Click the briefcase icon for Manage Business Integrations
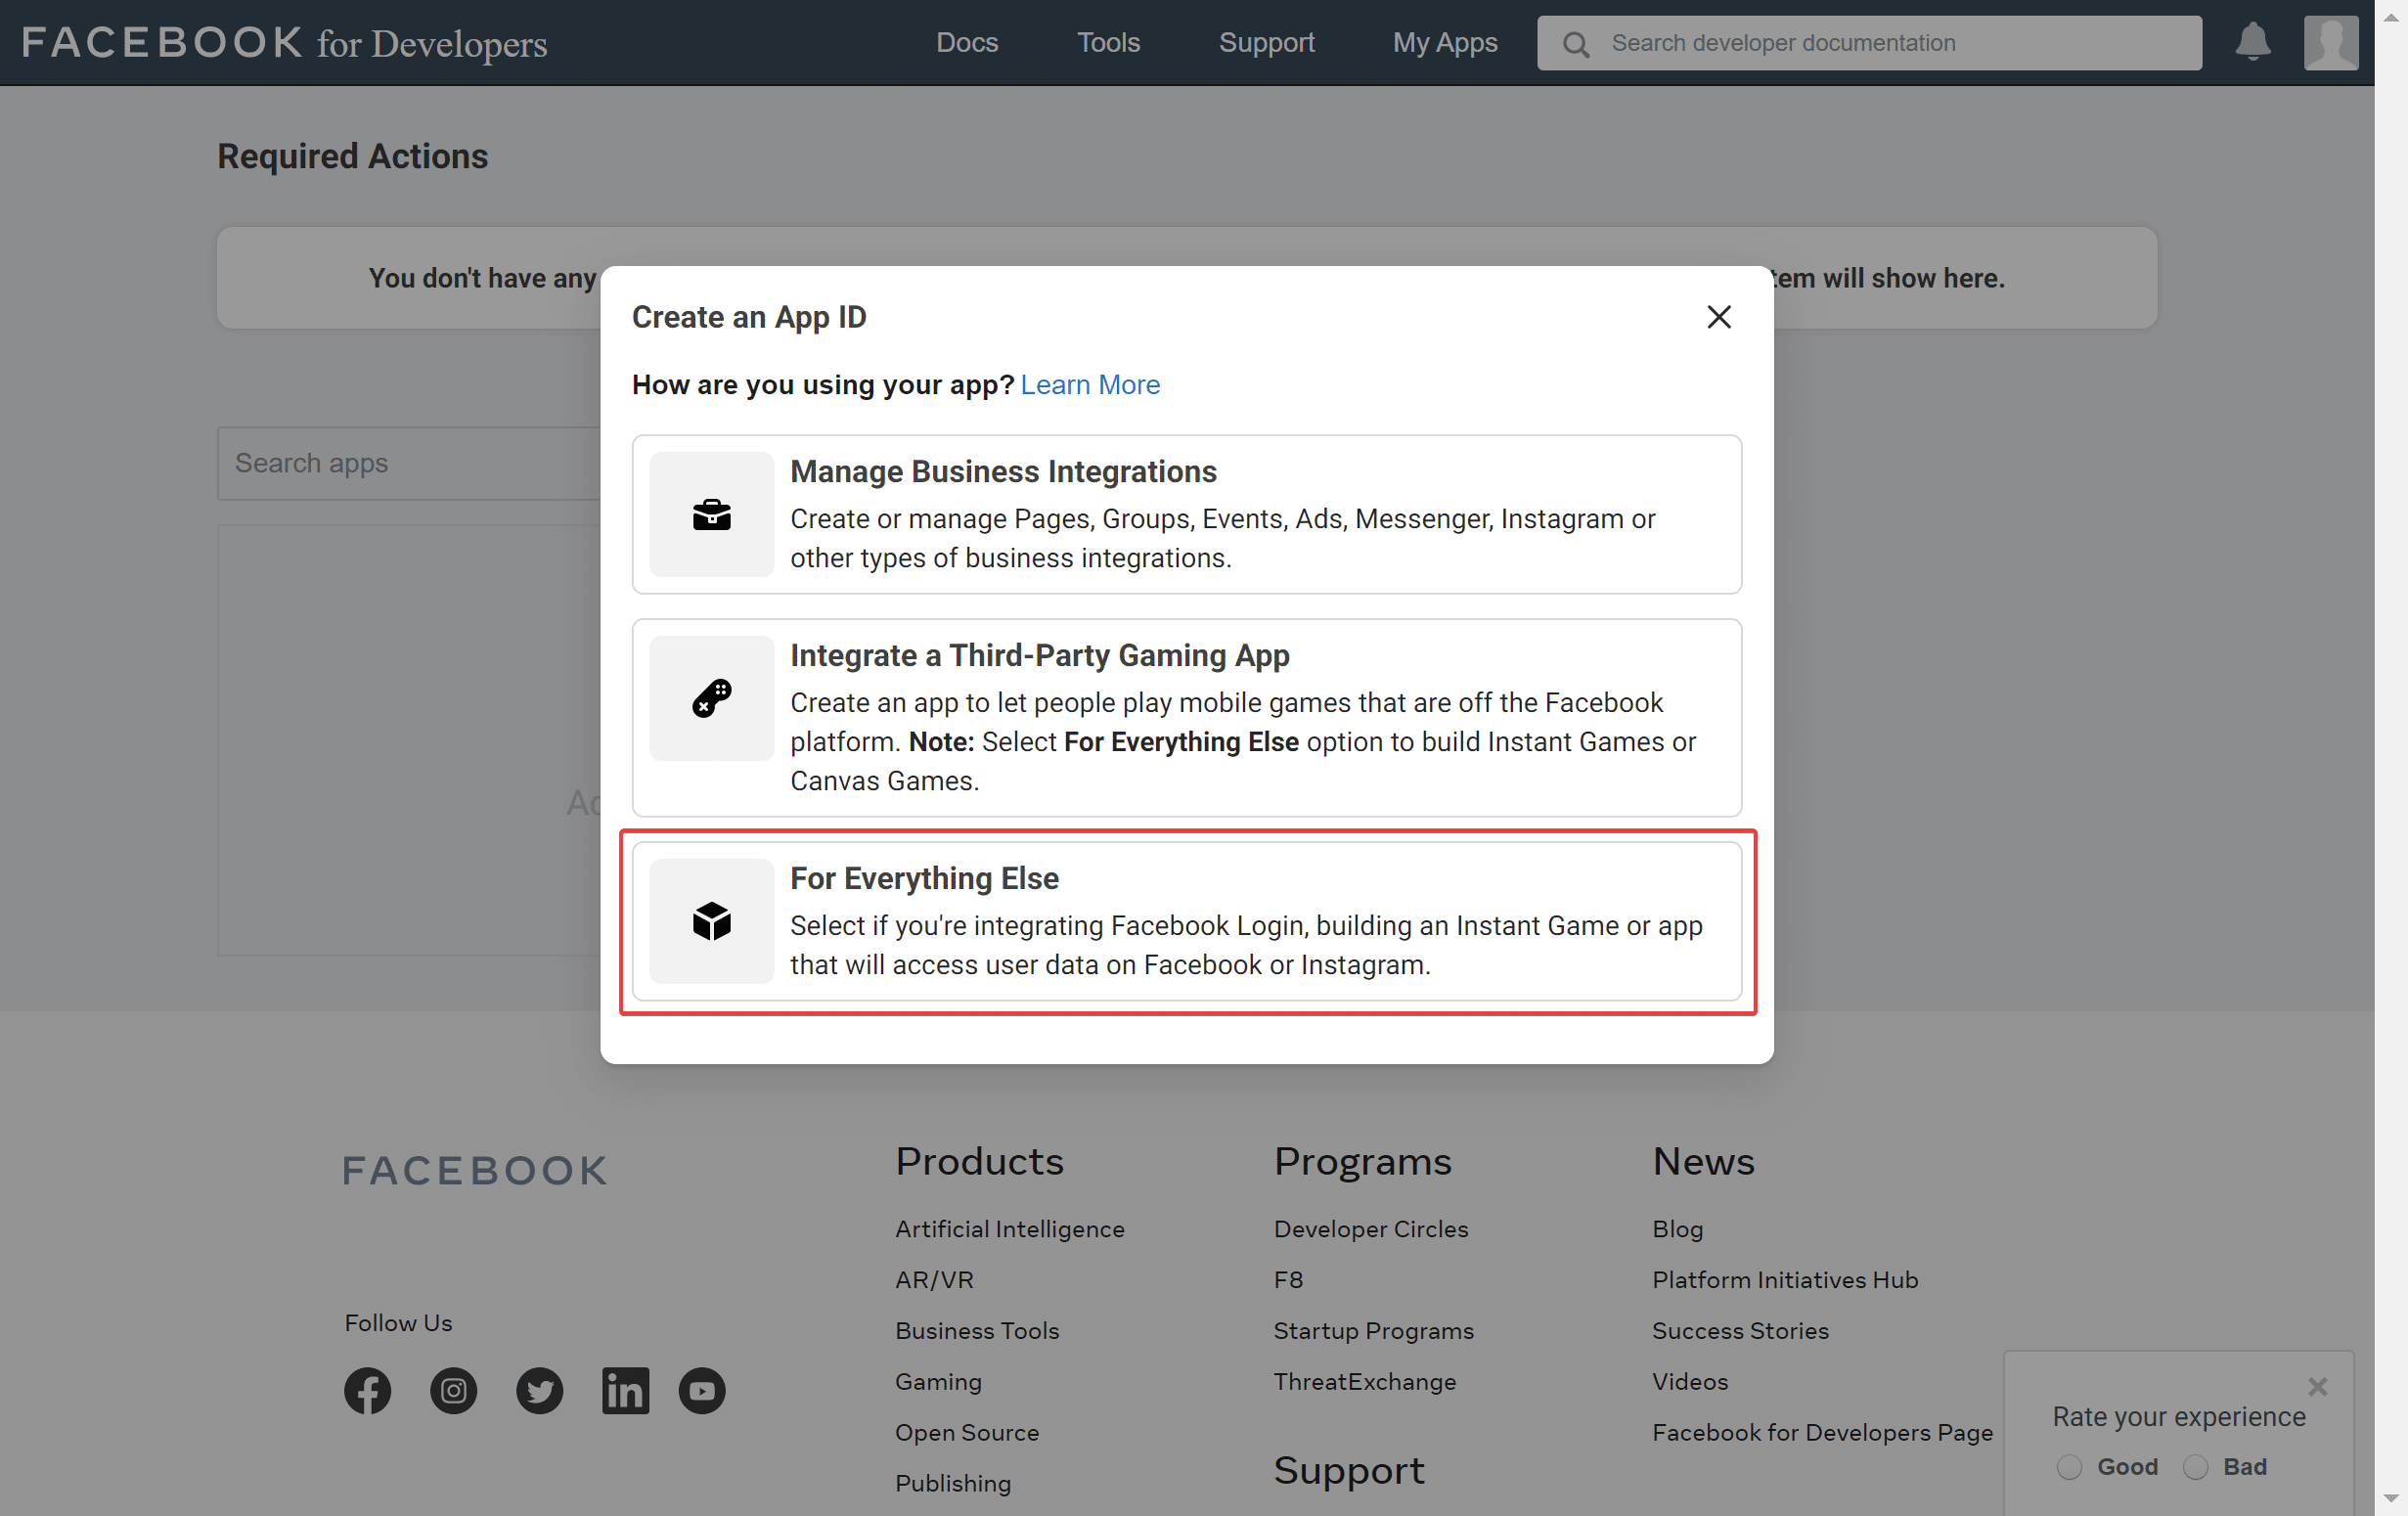The width and height of the screenshot is (2408, 1516). pos(711,514)
